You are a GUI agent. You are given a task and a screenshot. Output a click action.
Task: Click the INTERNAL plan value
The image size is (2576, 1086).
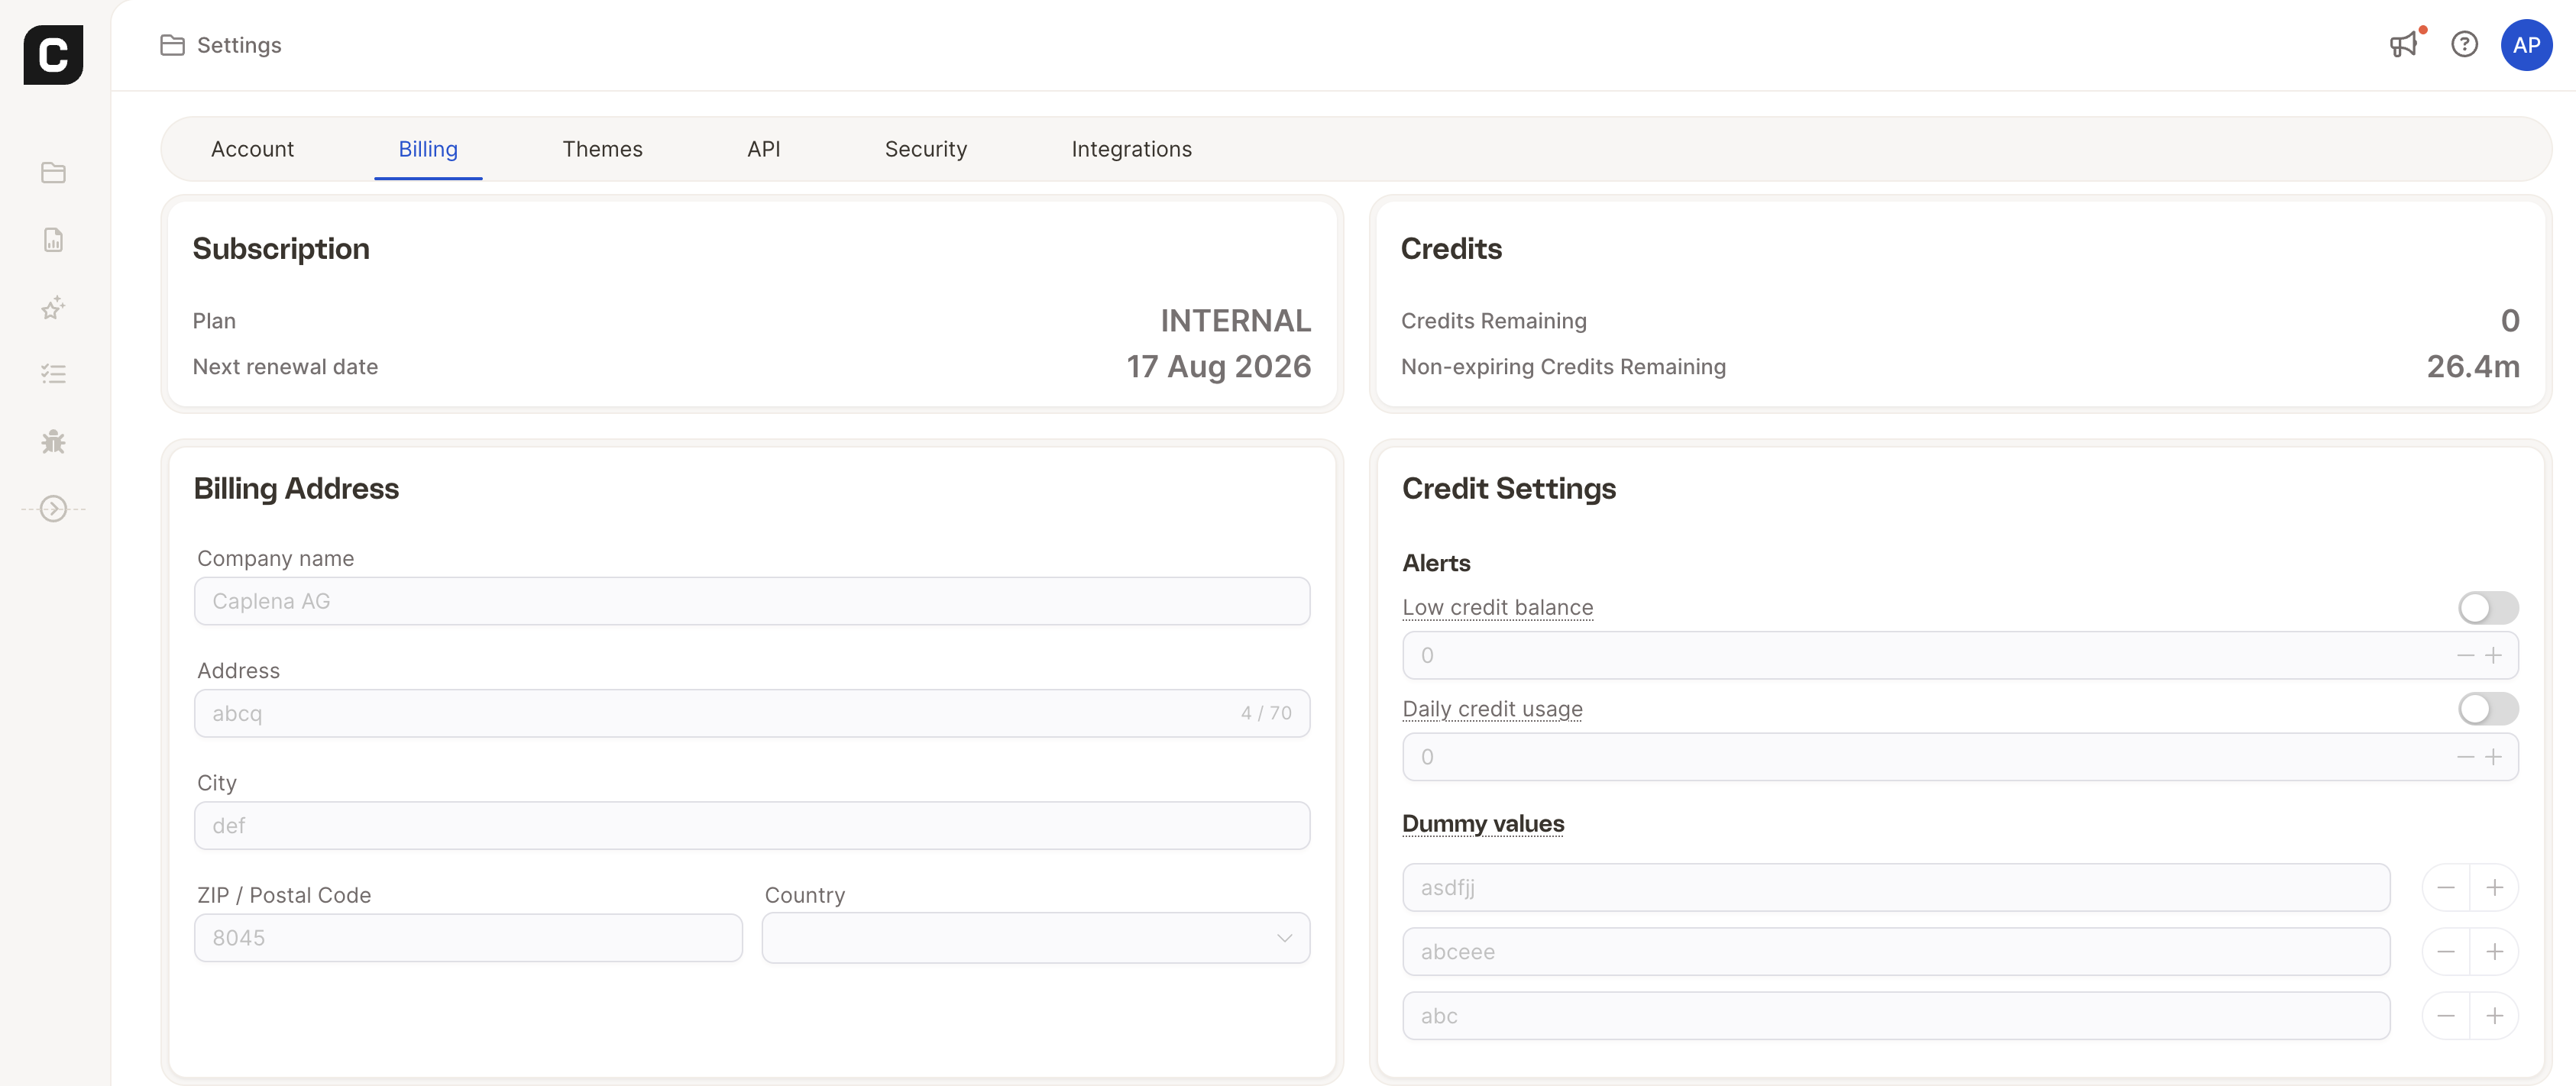[1235, 321]
